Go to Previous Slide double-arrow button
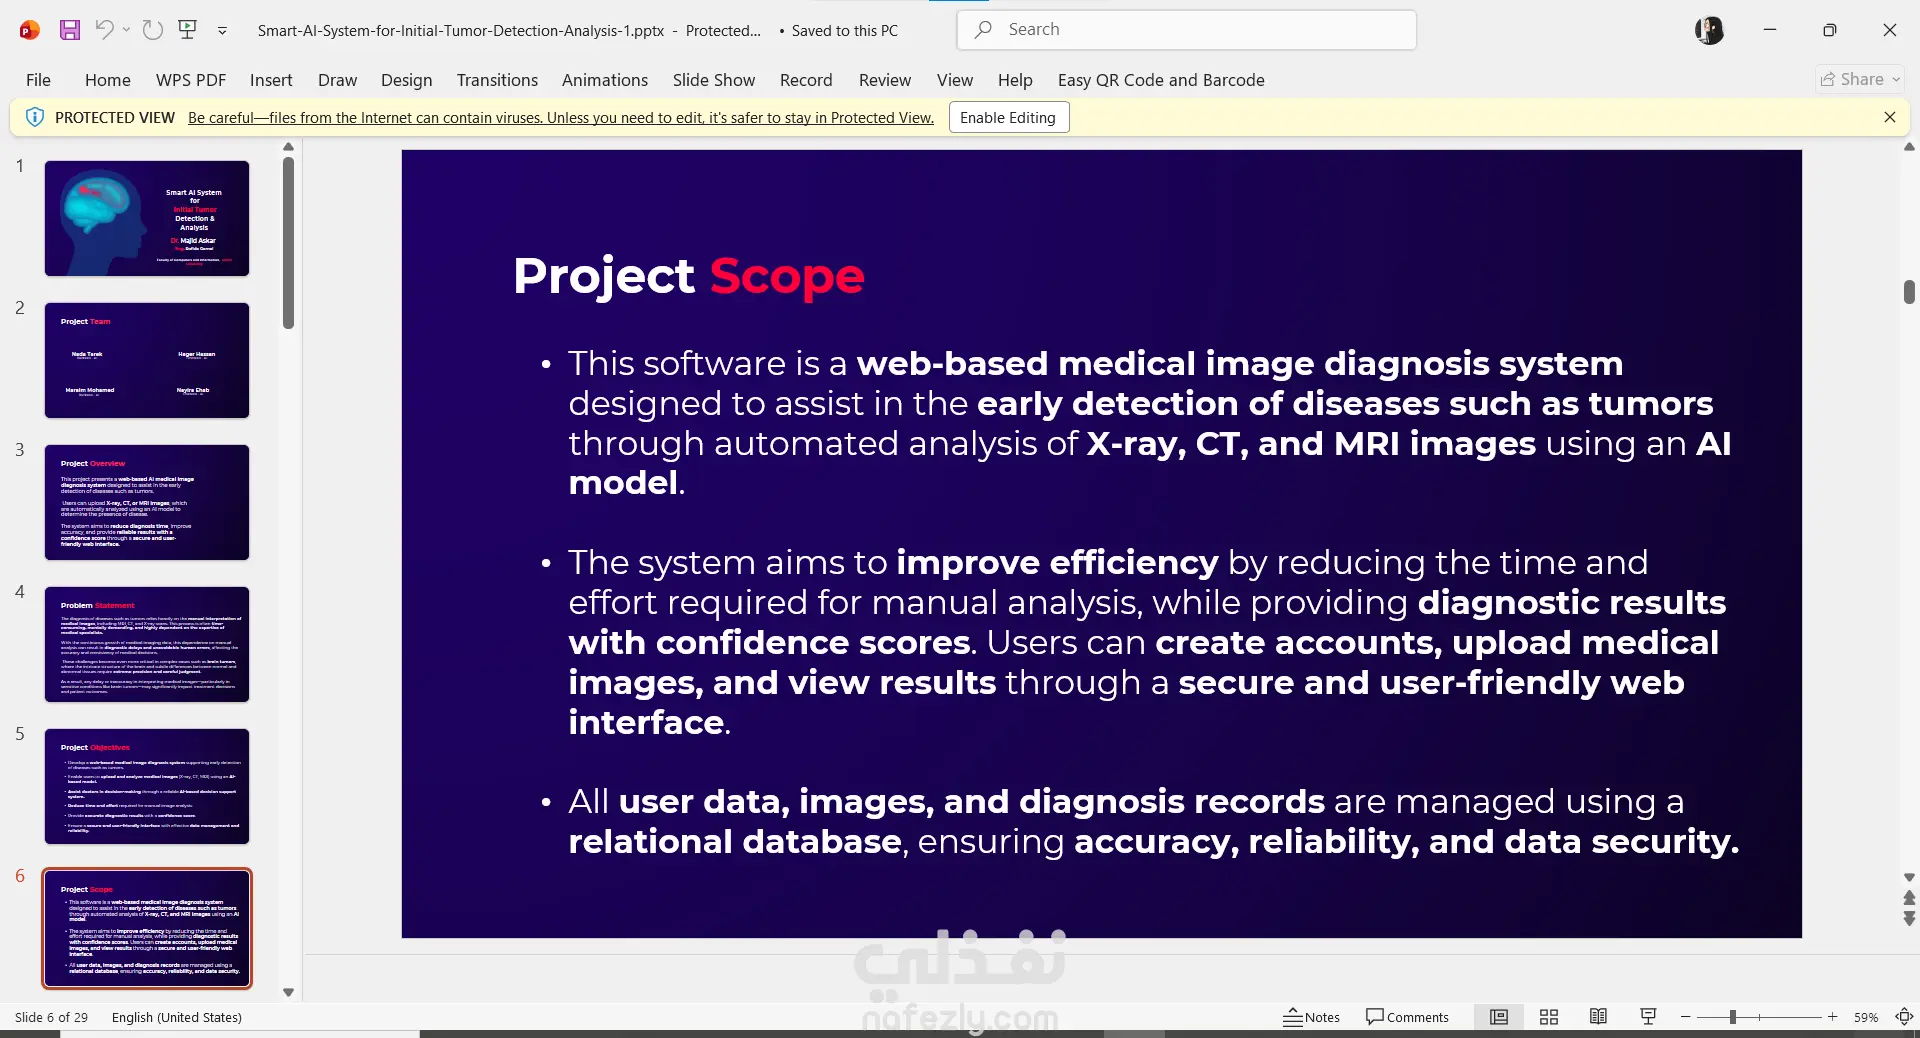 tap(1909, 897)
